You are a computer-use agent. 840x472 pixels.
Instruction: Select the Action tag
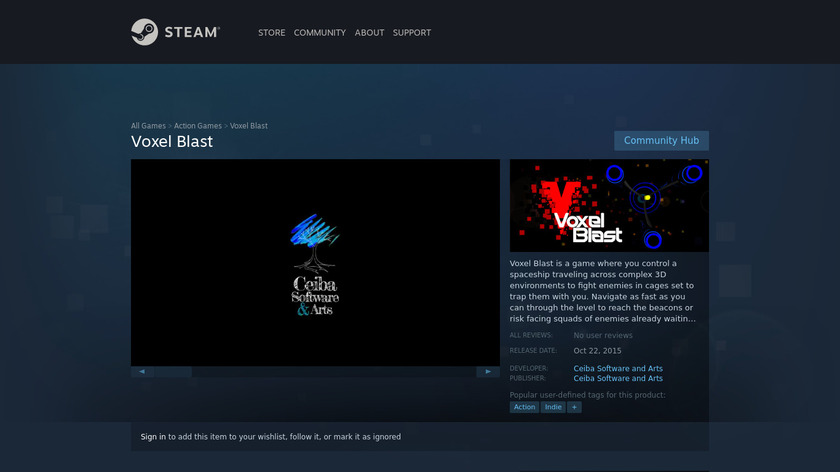click(524, 407)
